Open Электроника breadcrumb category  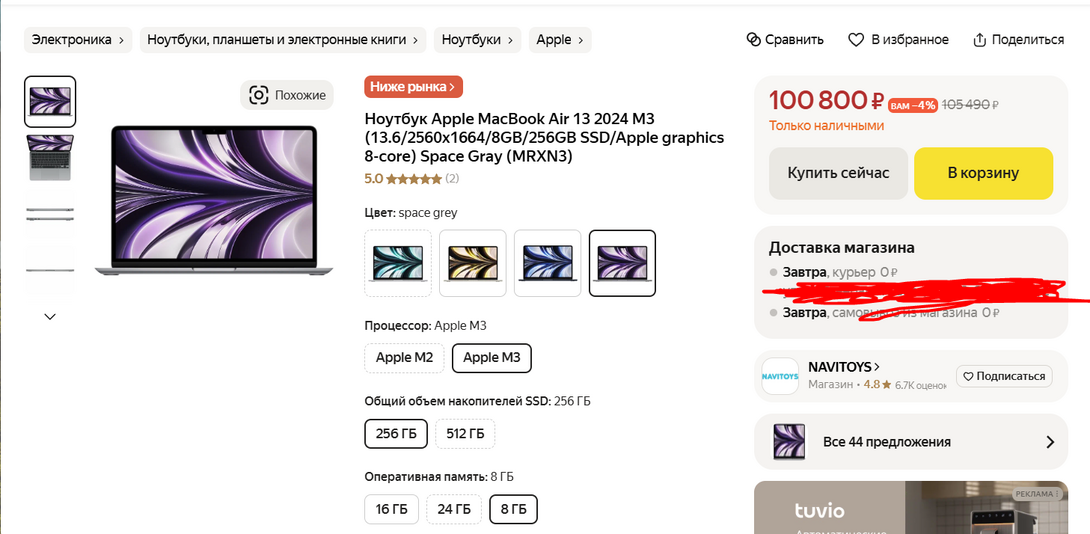pos(78,40)
